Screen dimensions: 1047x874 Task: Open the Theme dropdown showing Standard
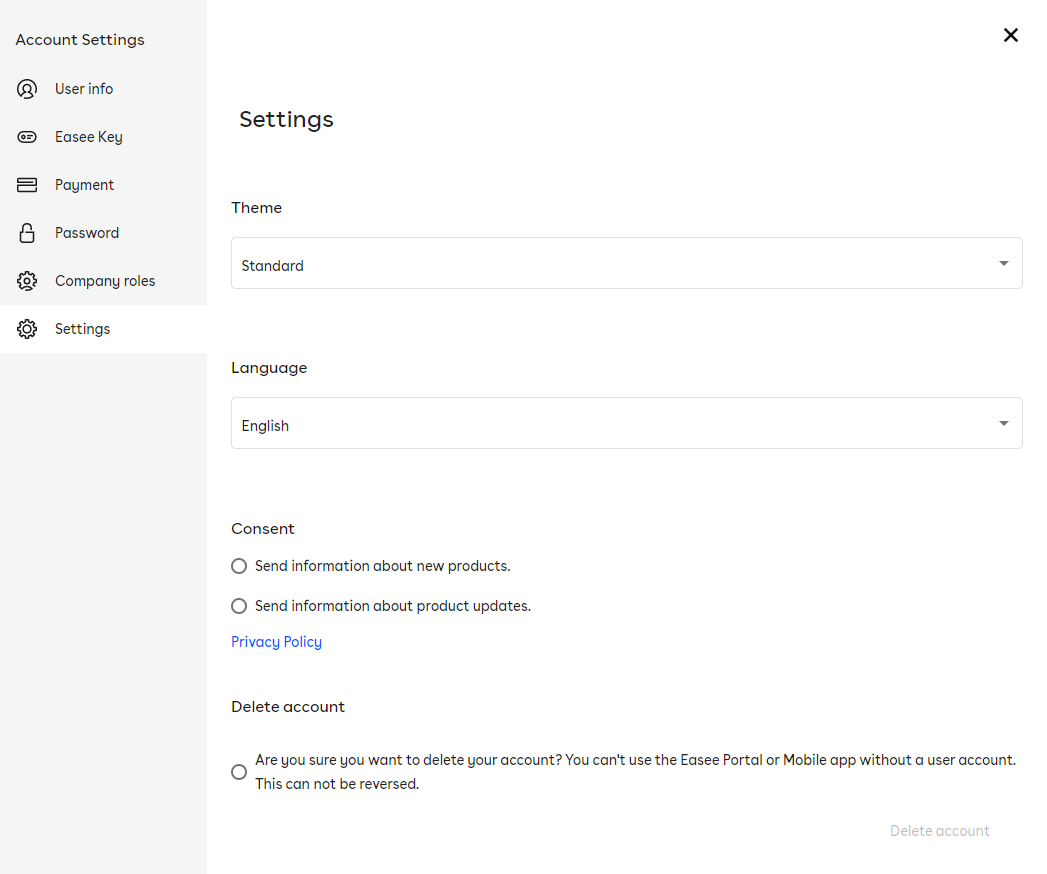[626, 263]
